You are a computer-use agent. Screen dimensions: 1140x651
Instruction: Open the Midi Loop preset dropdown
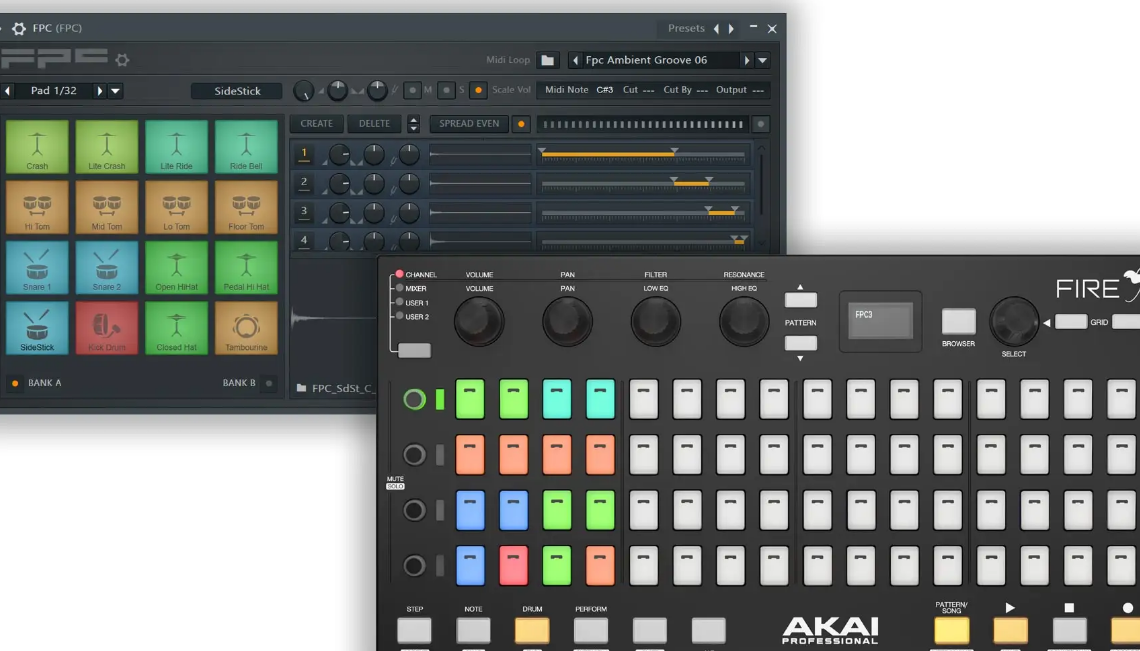(762, 60)
